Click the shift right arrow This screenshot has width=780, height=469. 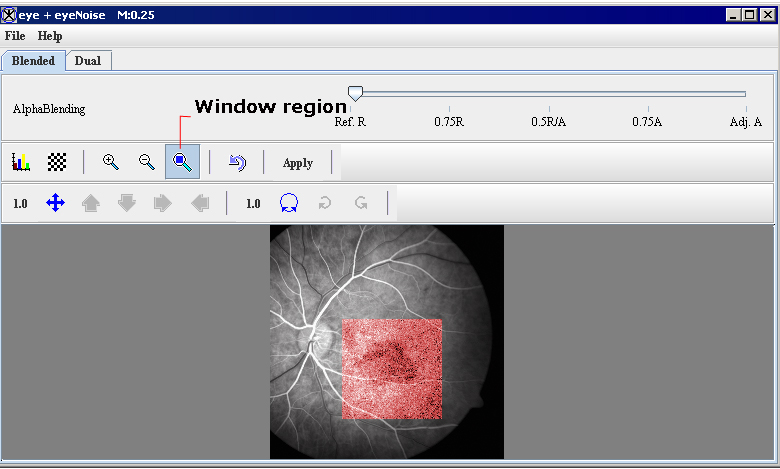point(163,203)
